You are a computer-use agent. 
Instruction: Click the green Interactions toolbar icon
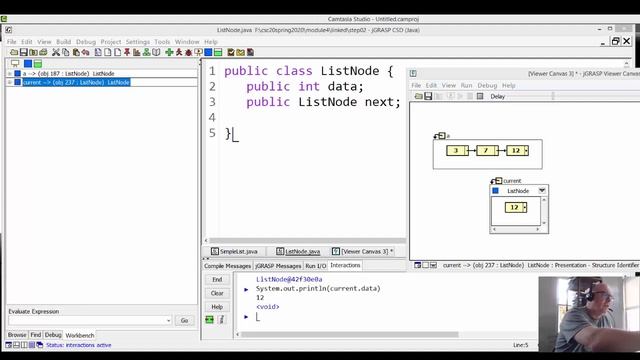[218, 52]
